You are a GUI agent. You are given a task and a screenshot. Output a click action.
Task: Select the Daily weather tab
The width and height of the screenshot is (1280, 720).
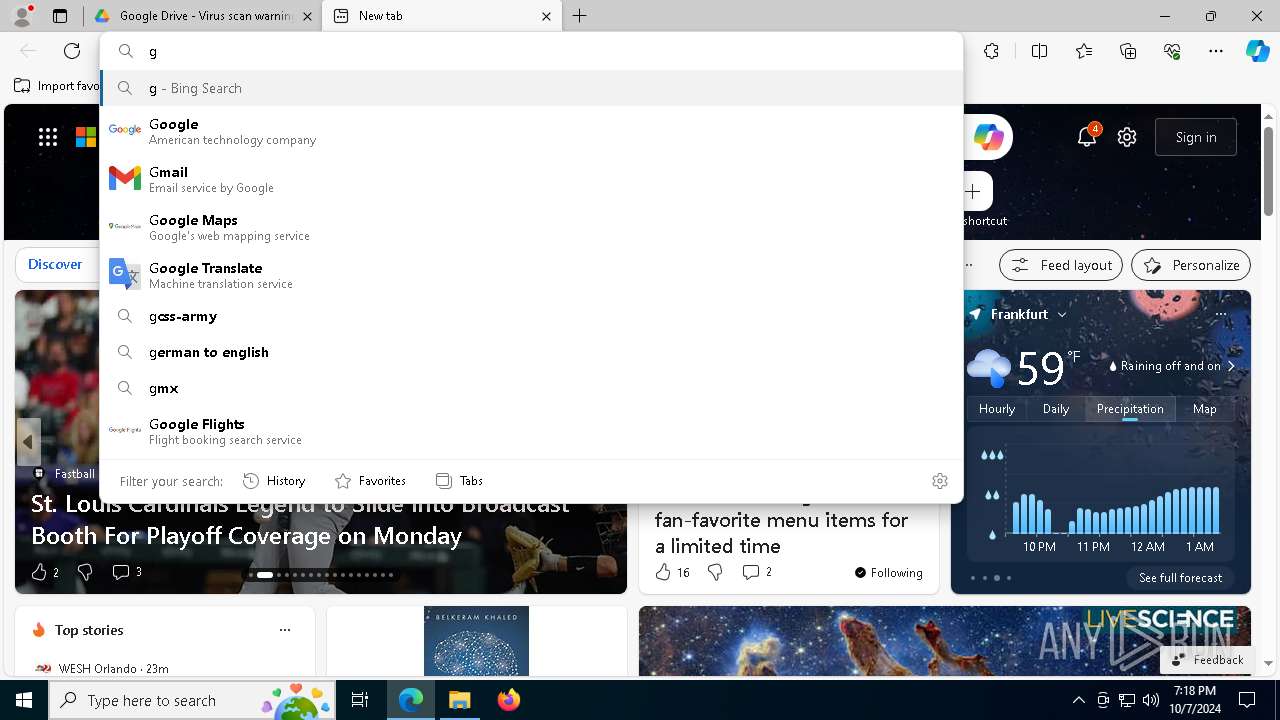click(x=1056, y=408)
